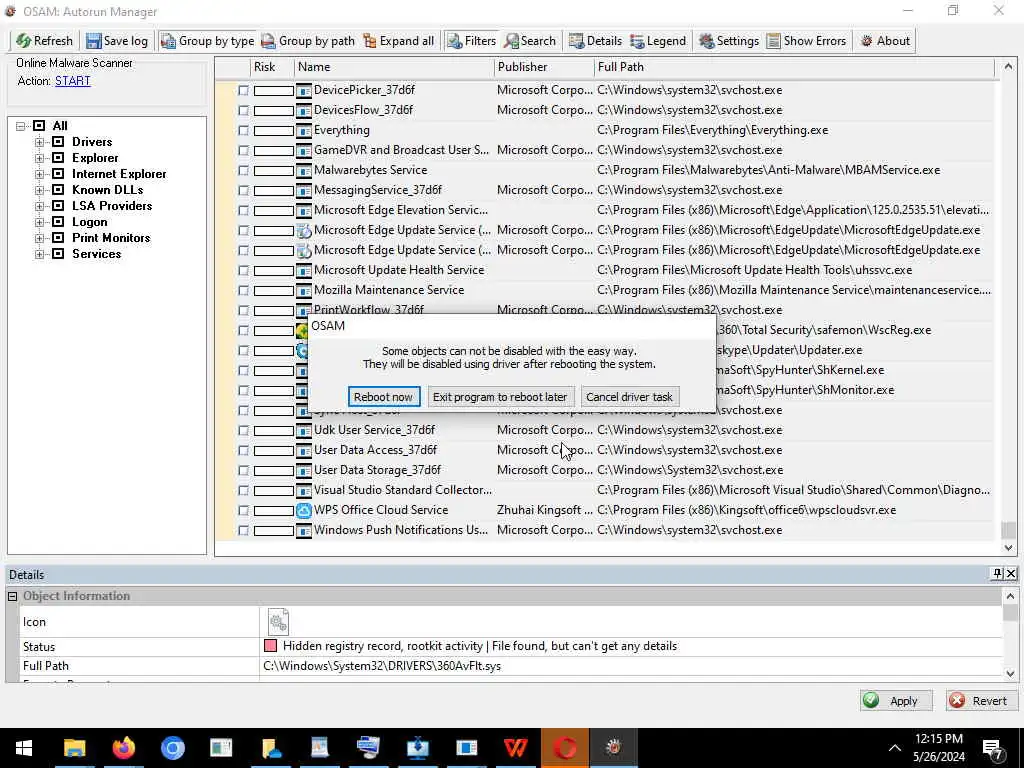Expand the Logon tree node
The height and width of the screenshot is (768, 1024).
pos(39,222)
